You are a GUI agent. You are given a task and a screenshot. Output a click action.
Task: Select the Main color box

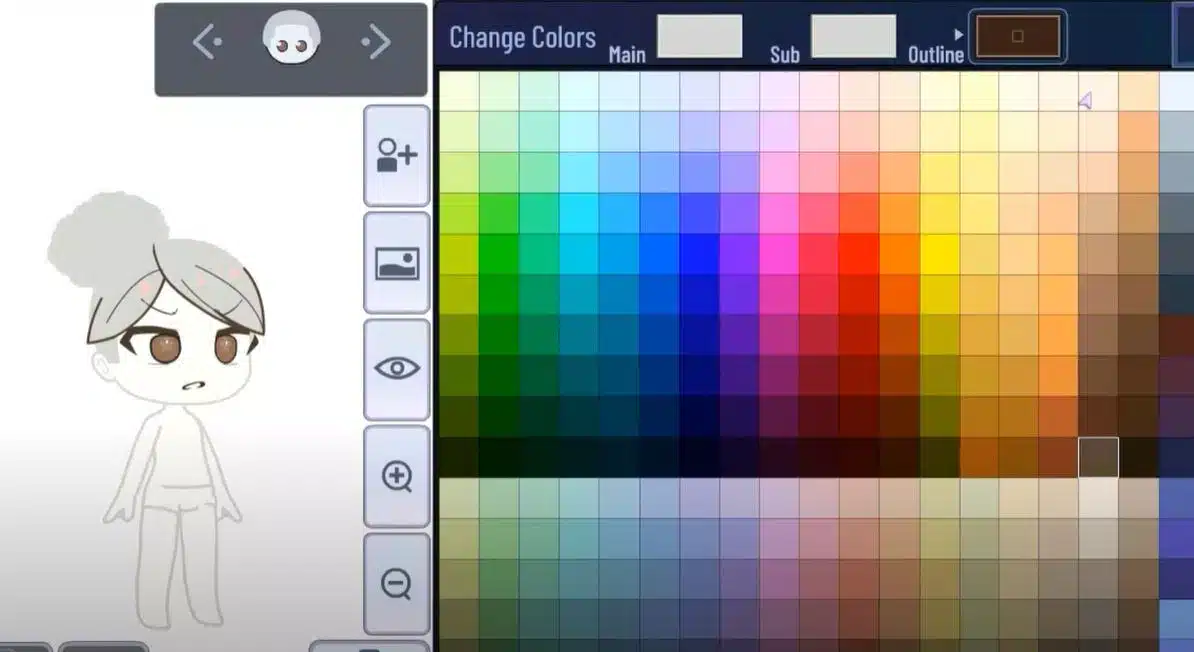click(699, 36)
